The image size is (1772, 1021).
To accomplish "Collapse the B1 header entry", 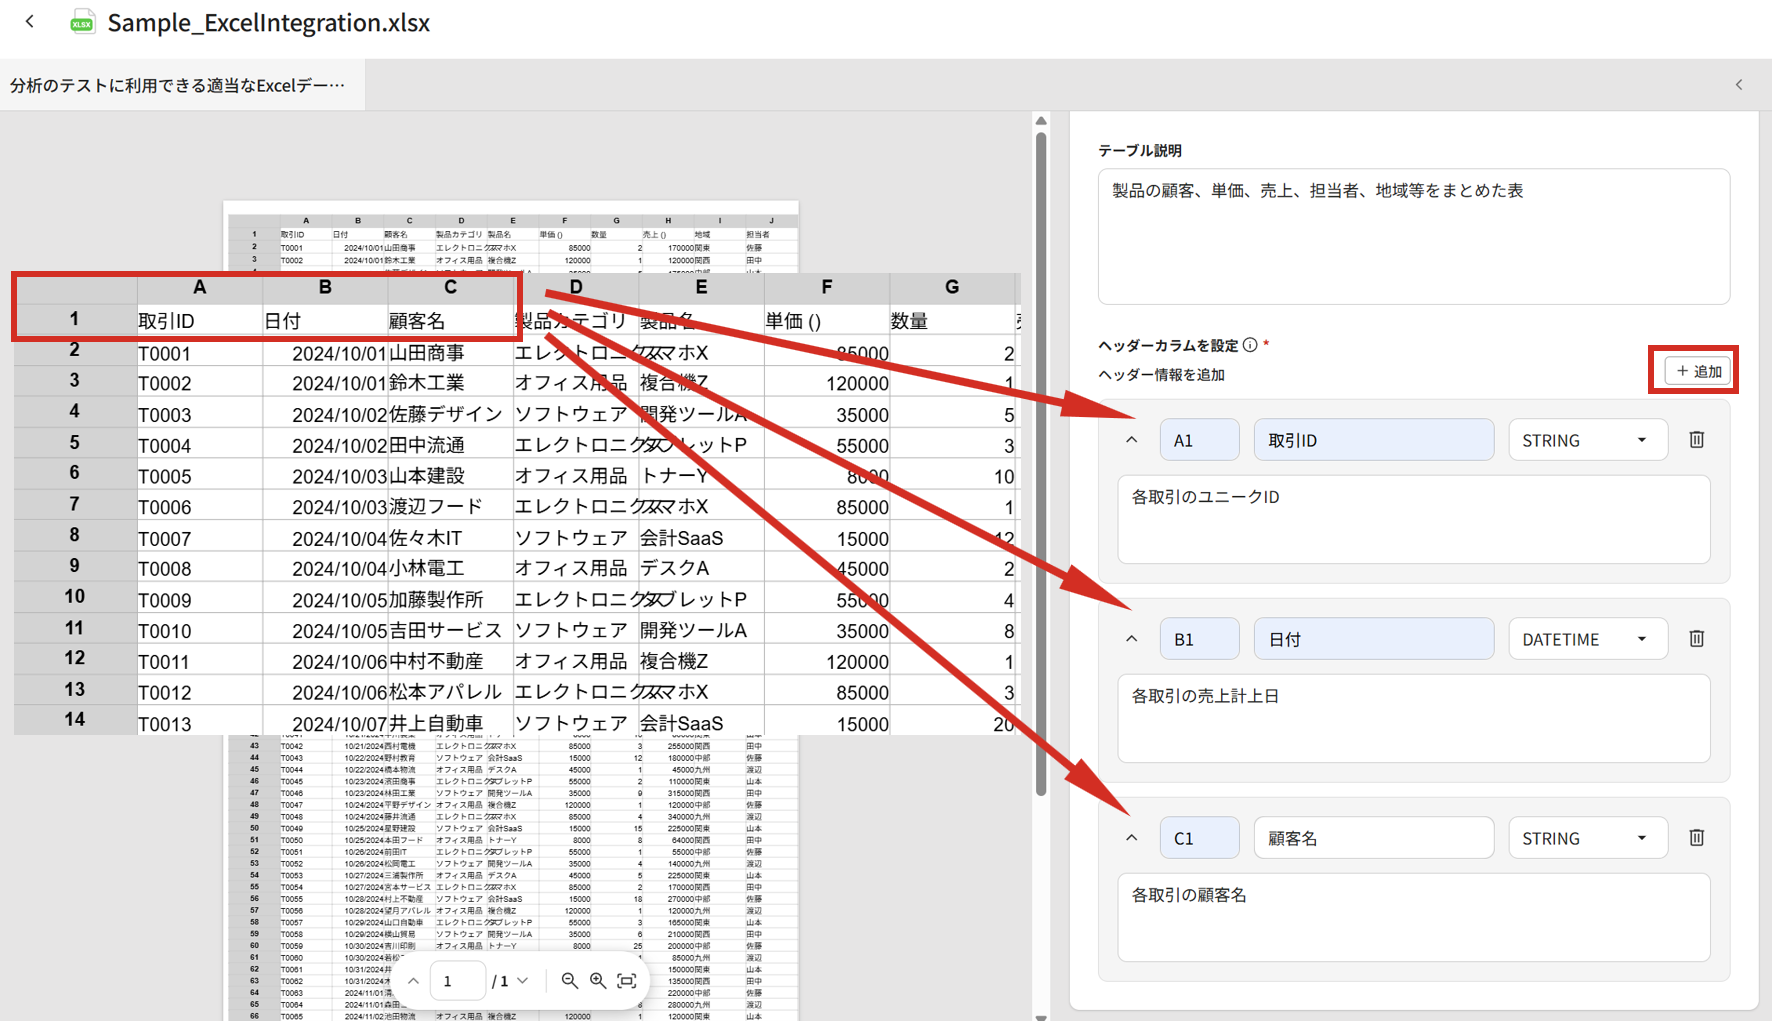I will click(1131, 639).
